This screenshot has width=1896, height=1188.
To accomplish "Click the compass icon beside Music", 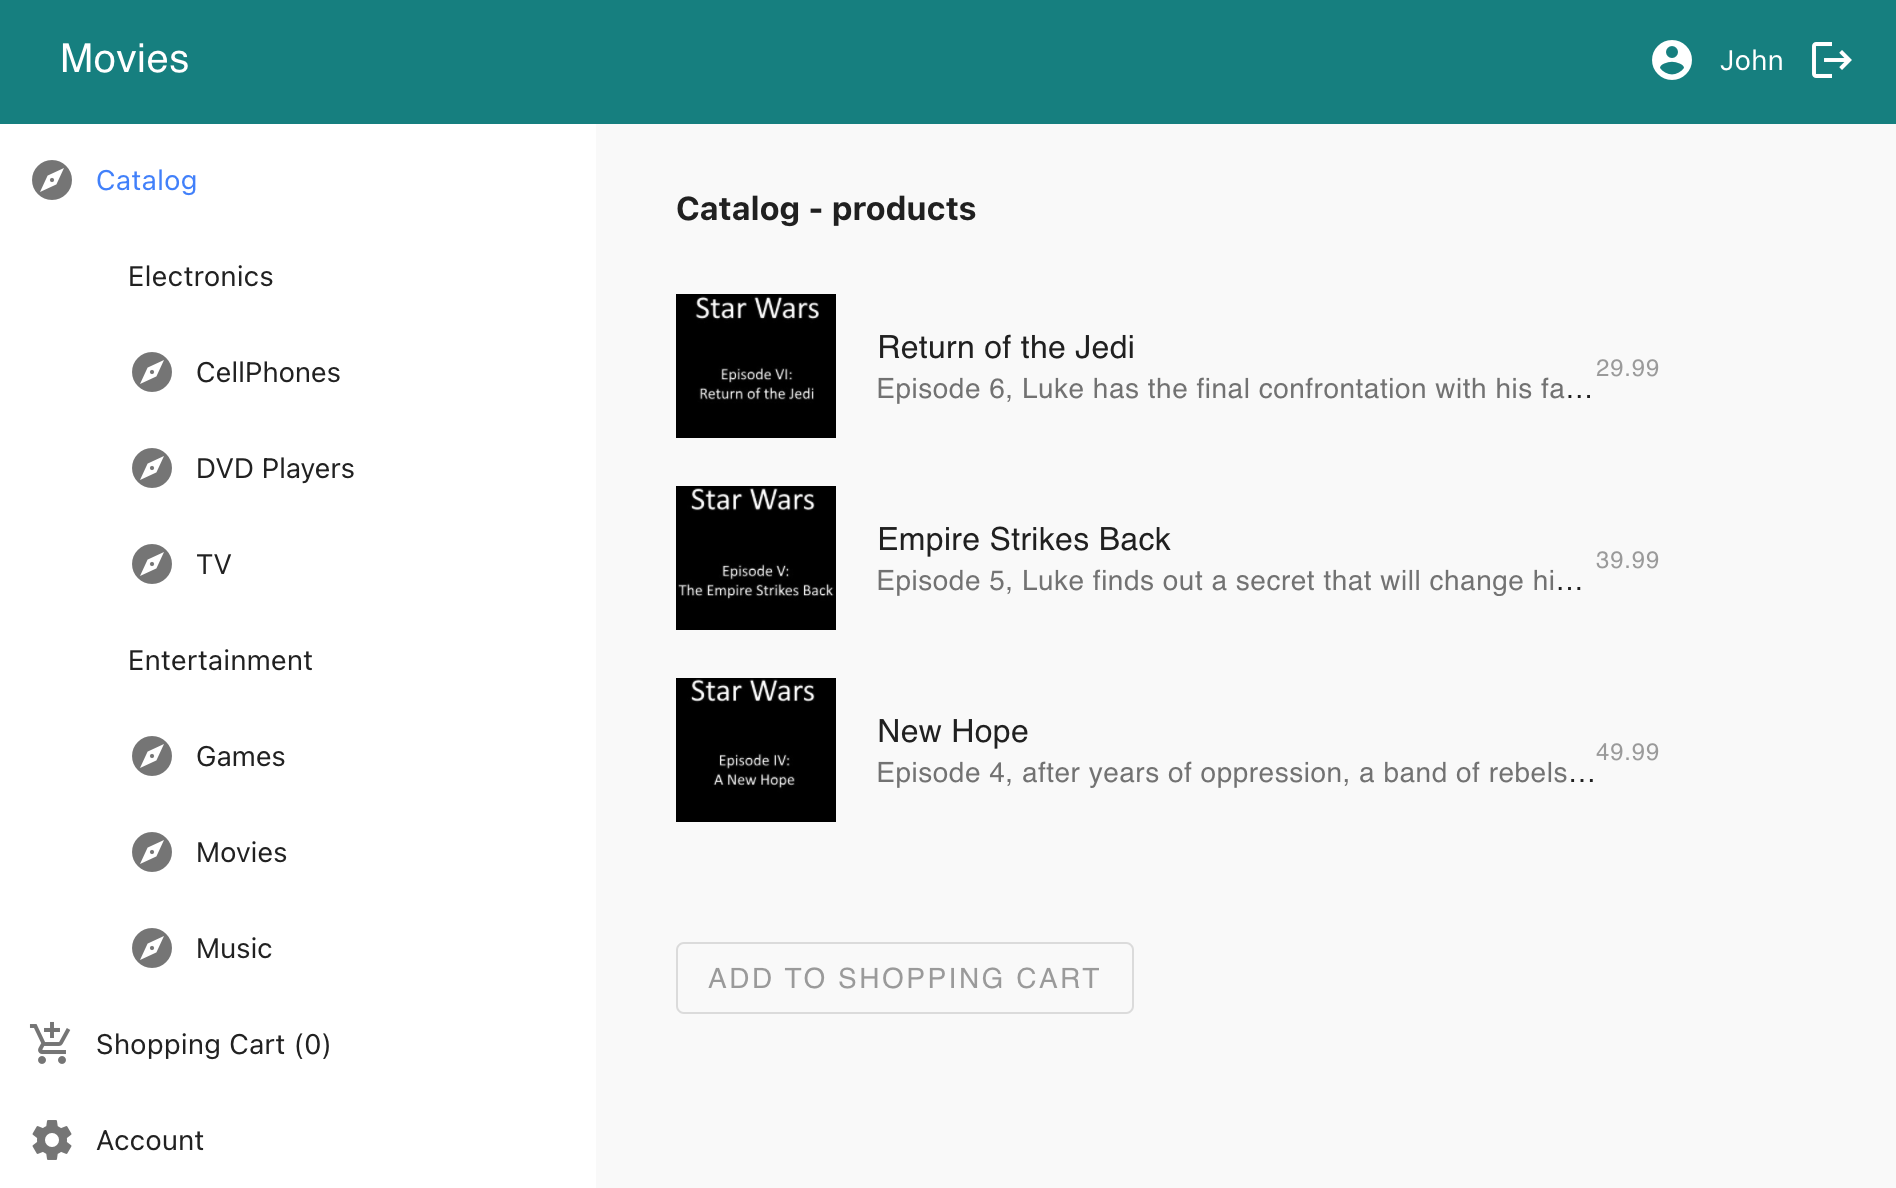I will 152,948.
